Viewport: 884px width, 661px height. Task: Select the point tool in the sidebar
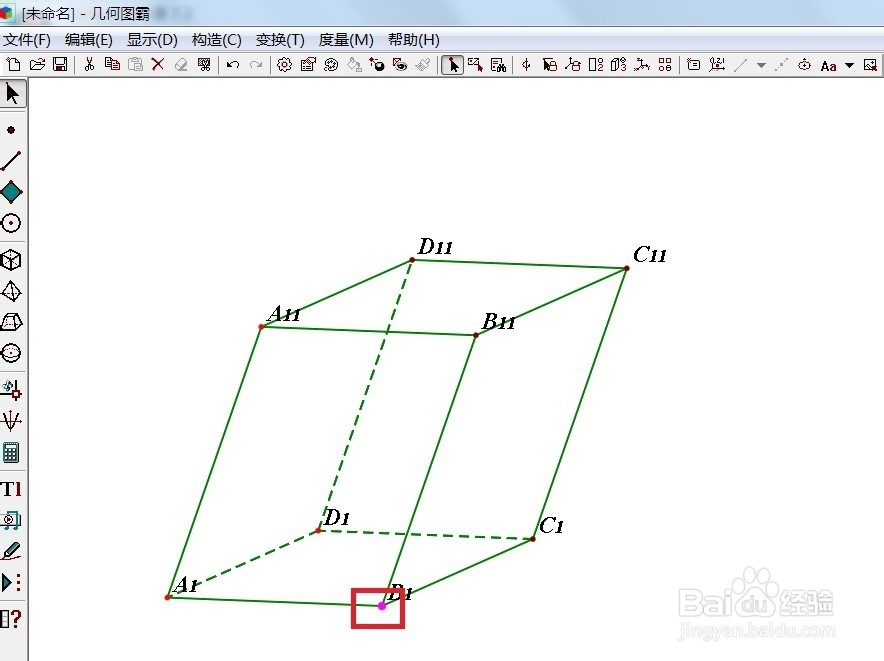click(x=11, y=130)
